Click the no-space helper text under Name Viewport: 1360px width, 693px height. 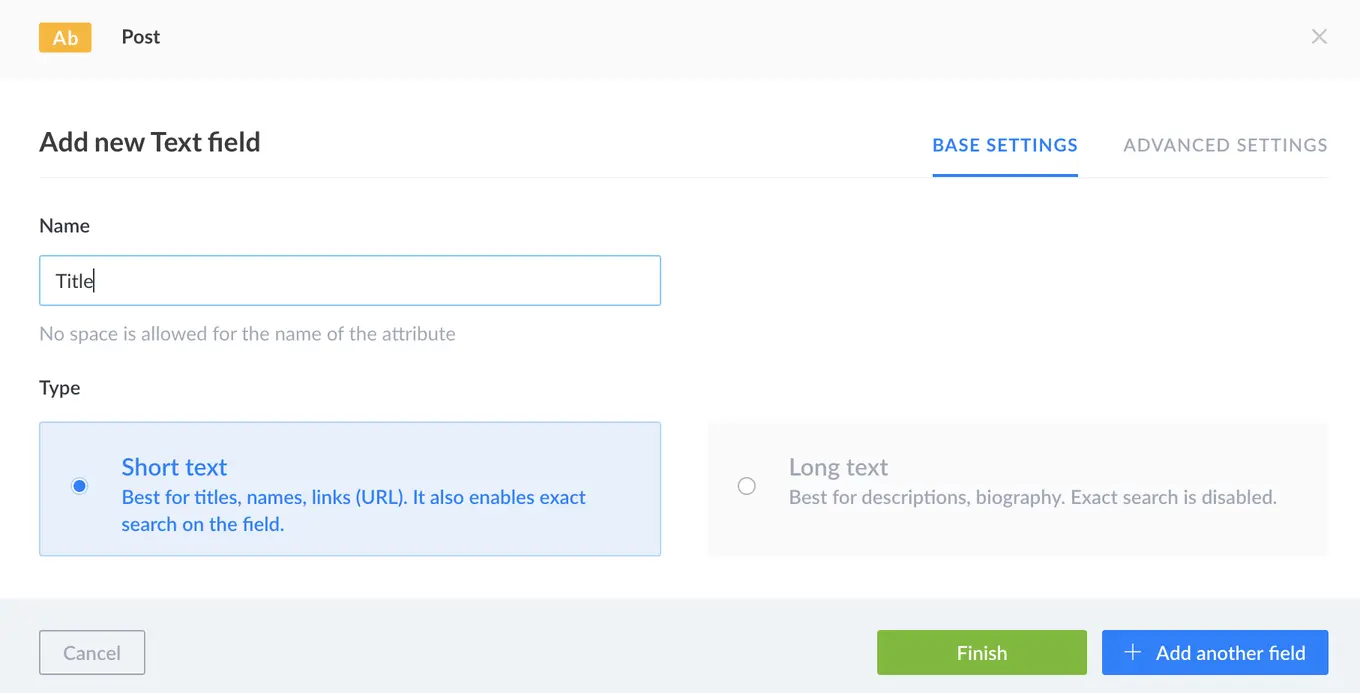pyautogui.click(x=247, y=333)
